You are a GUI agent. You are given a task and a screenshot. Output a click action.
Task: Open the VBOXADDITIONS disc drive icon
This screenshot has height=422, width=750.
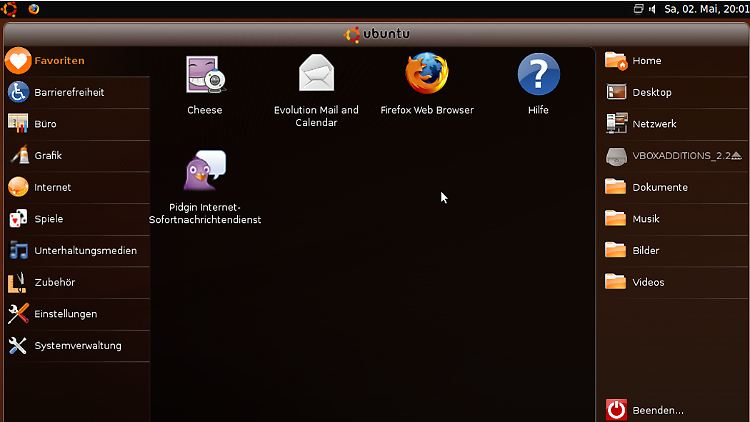[616, 156]
